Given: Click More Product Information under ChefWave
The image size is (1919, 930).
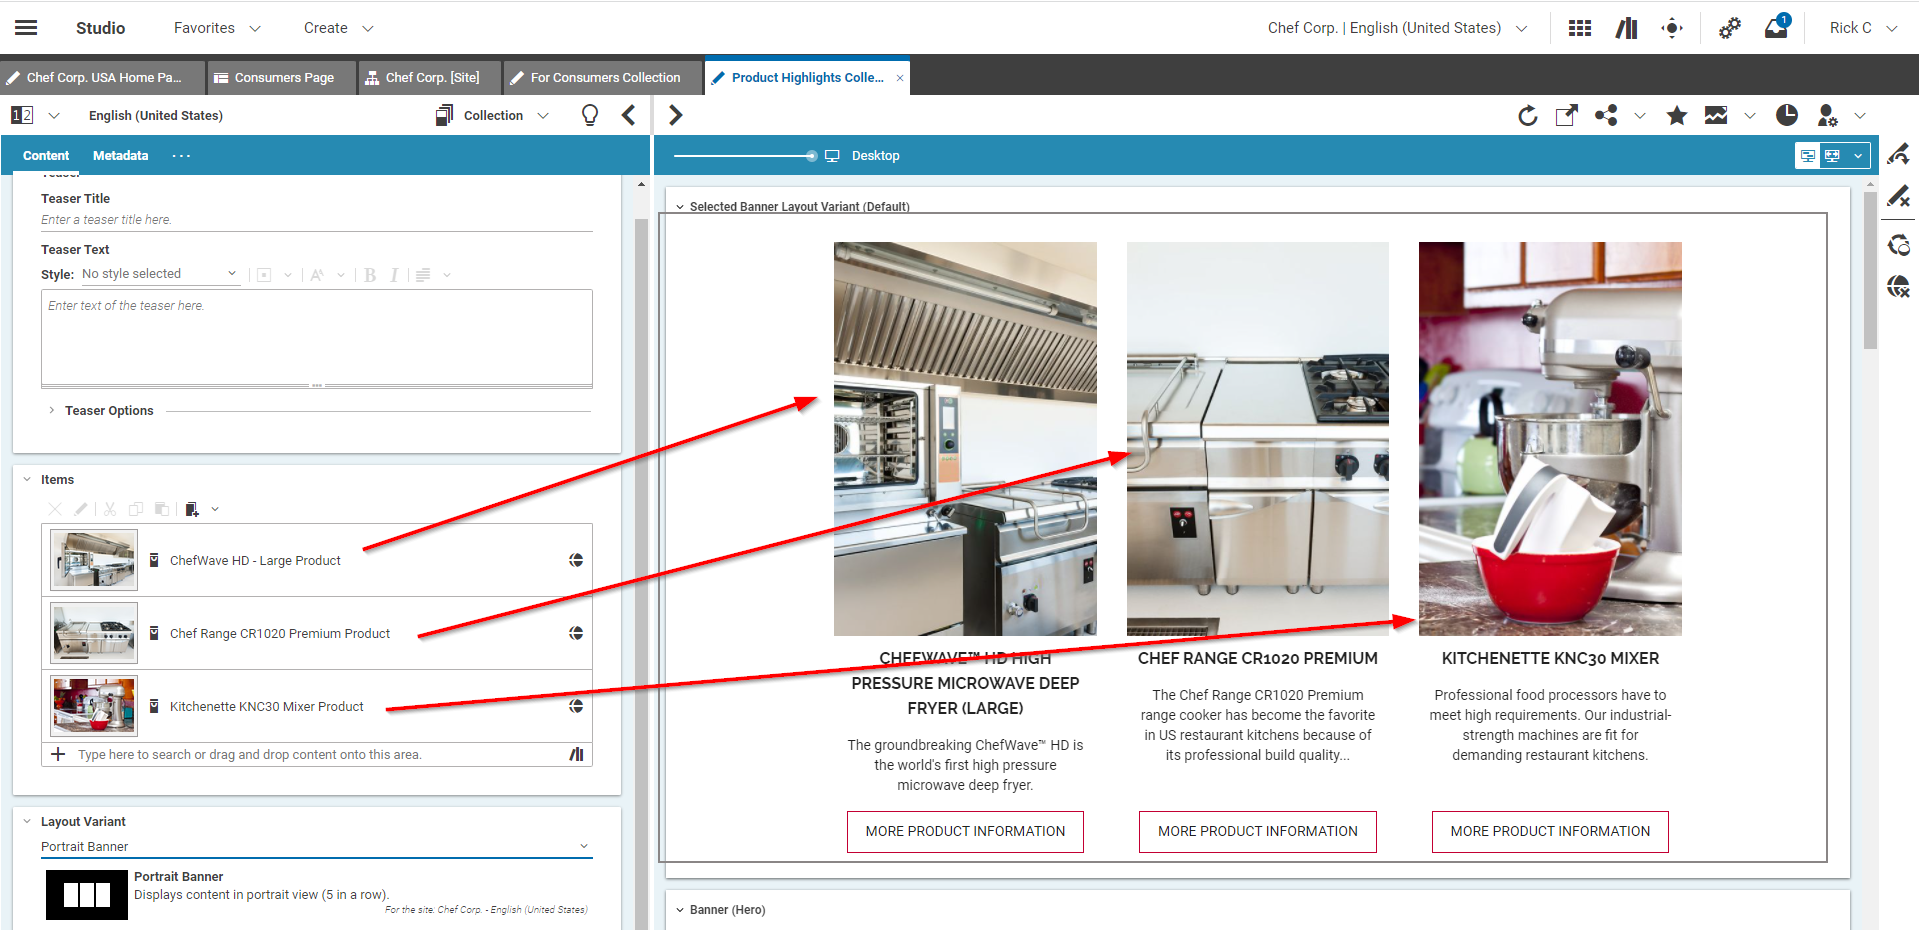Looking at the screenshot, I should point(965,832).
